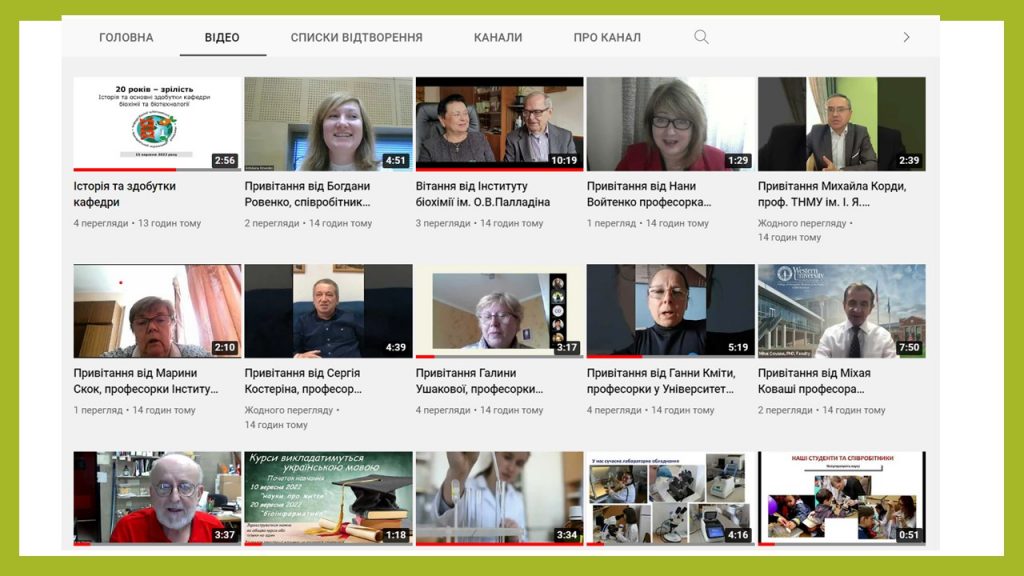Go to the ПРО КАНАЛ tab

pyautogui.click(x=607, y=38)
